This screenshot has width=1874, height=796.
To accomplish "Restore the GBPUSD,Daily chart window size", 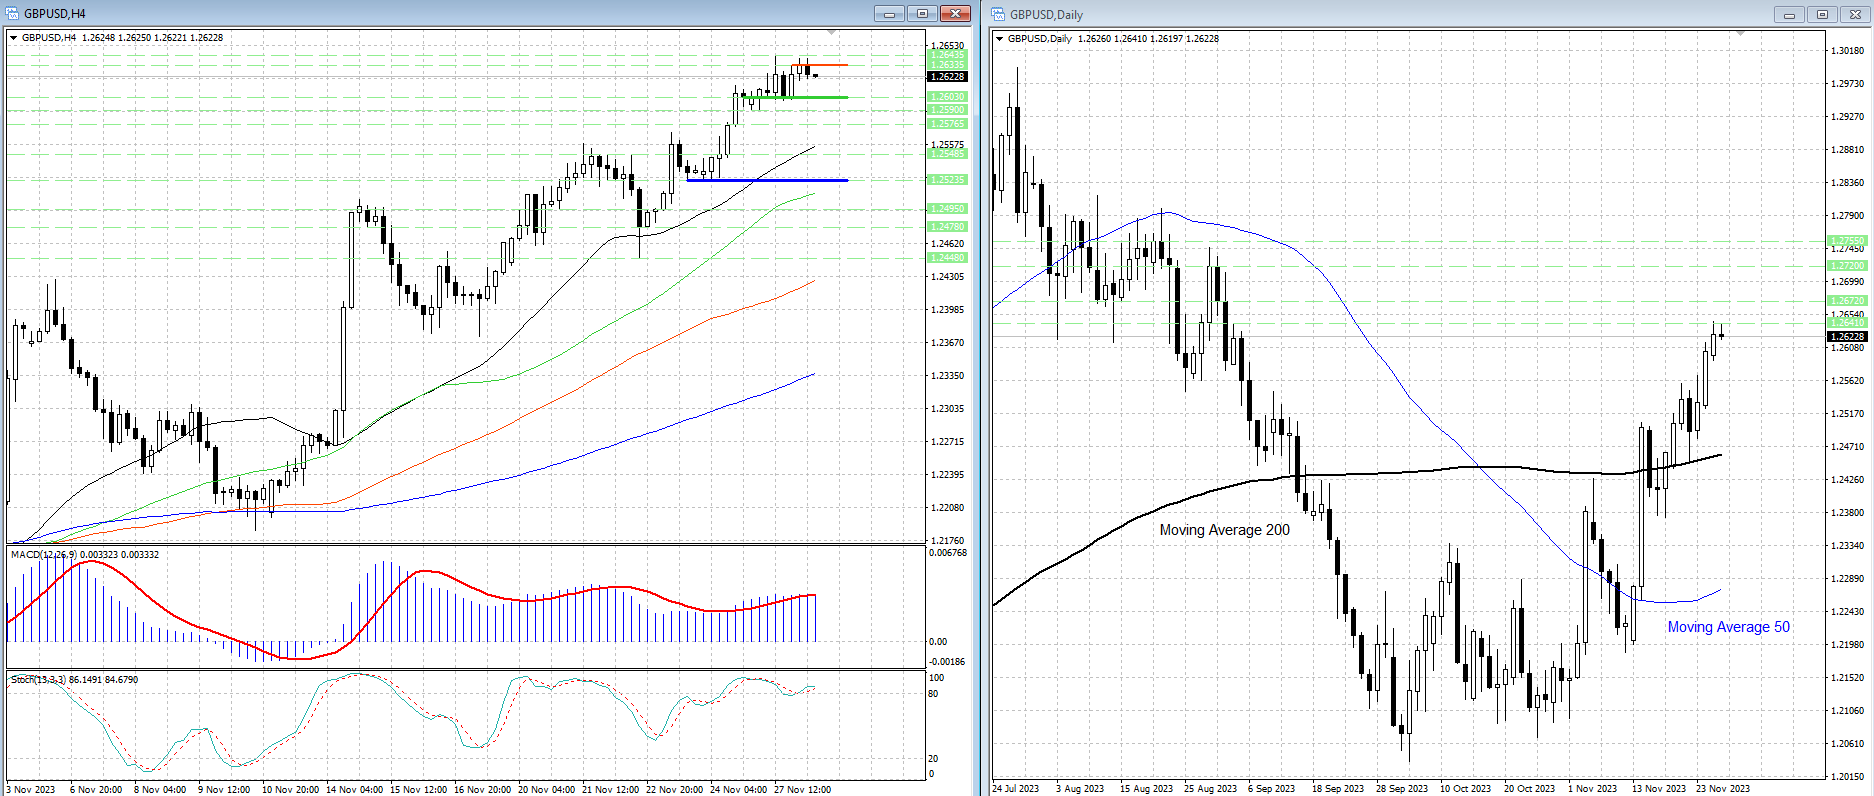I will (x=1822, y=14).
